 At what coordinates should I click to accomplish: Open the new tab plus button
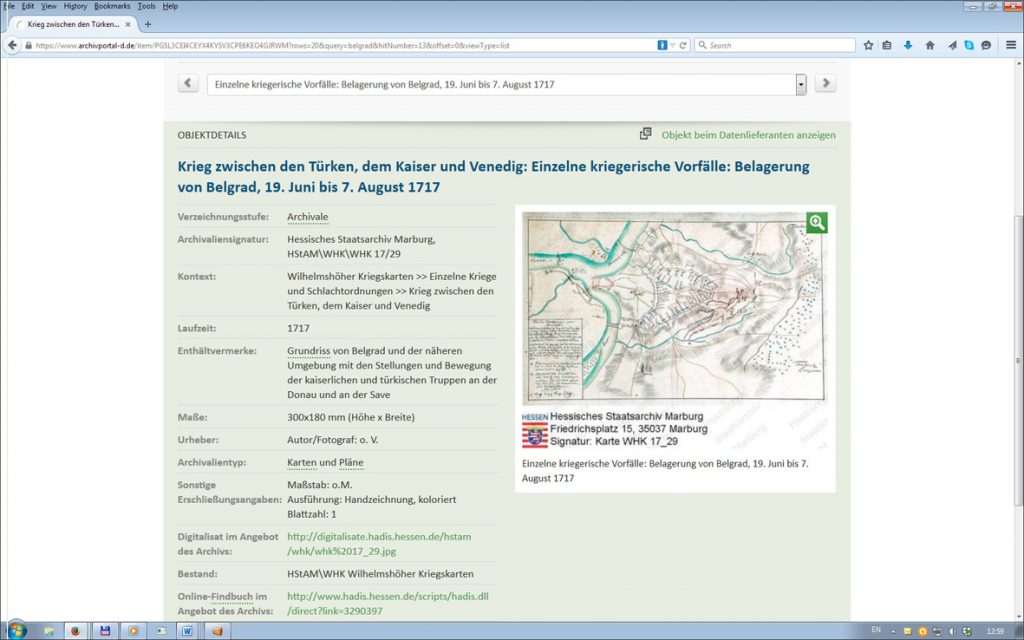tap(148, 24)
